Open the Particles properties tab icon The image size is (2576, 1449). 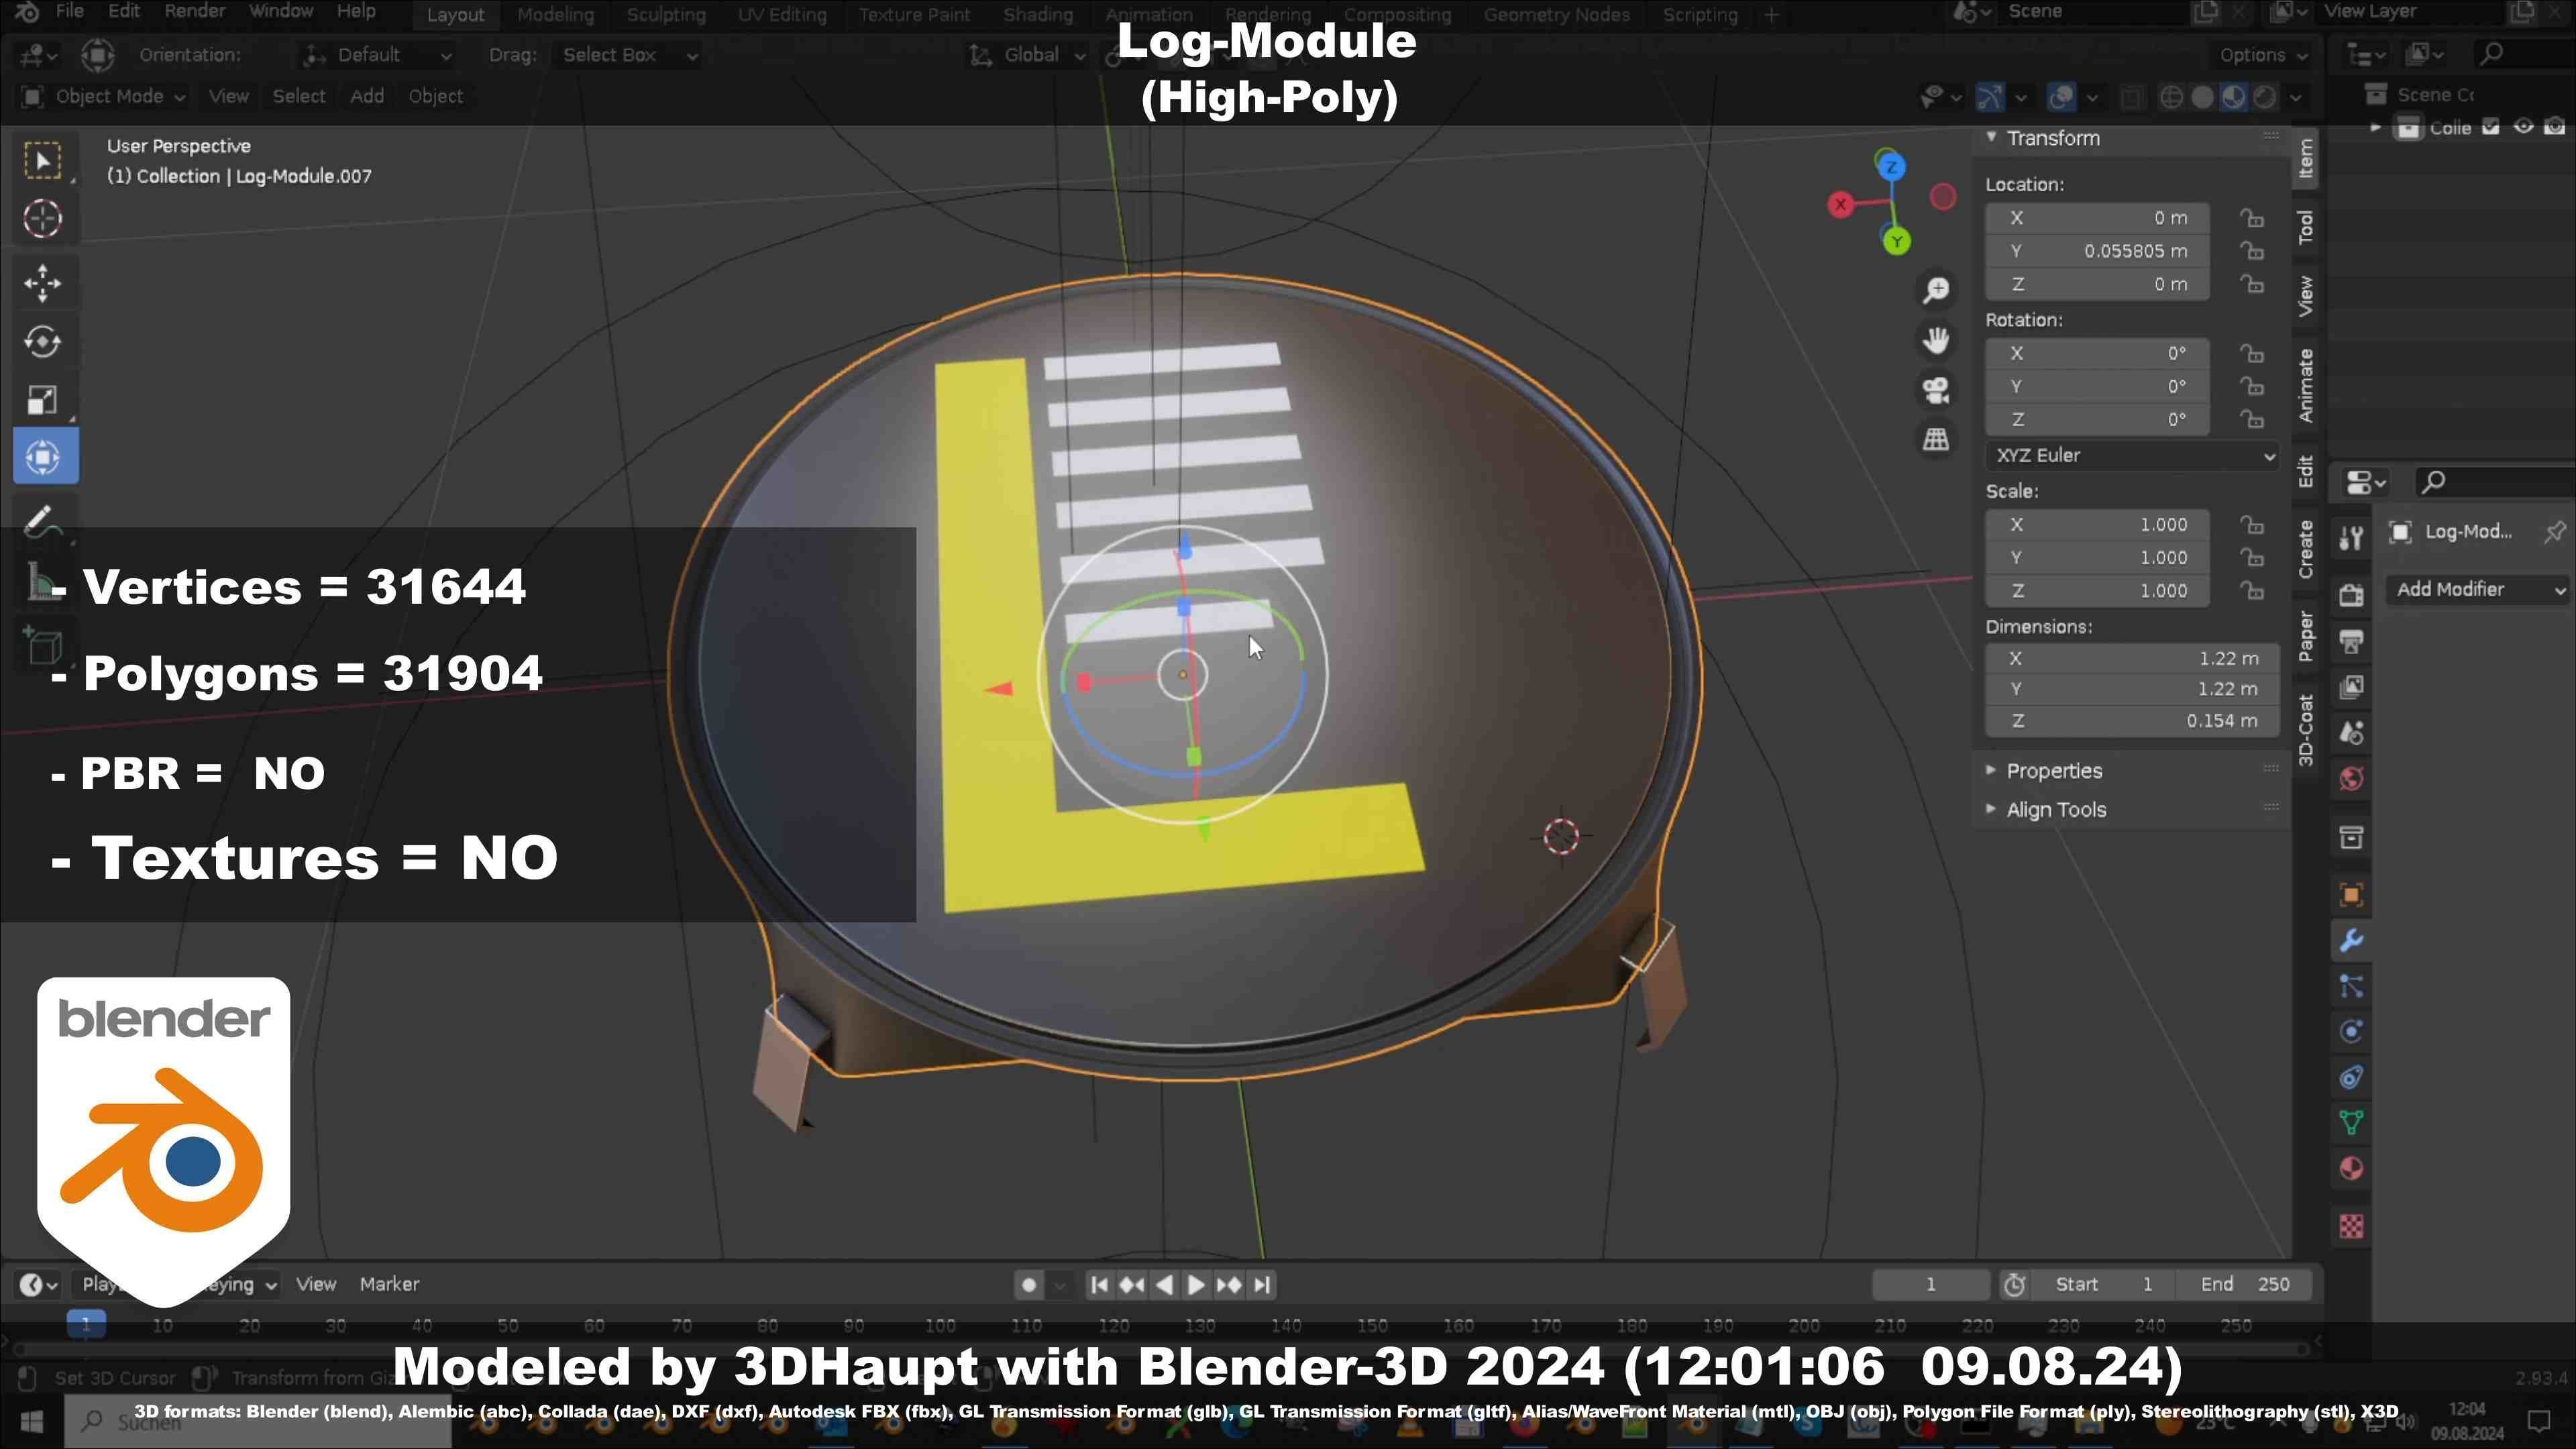[x=2351, y=987]
